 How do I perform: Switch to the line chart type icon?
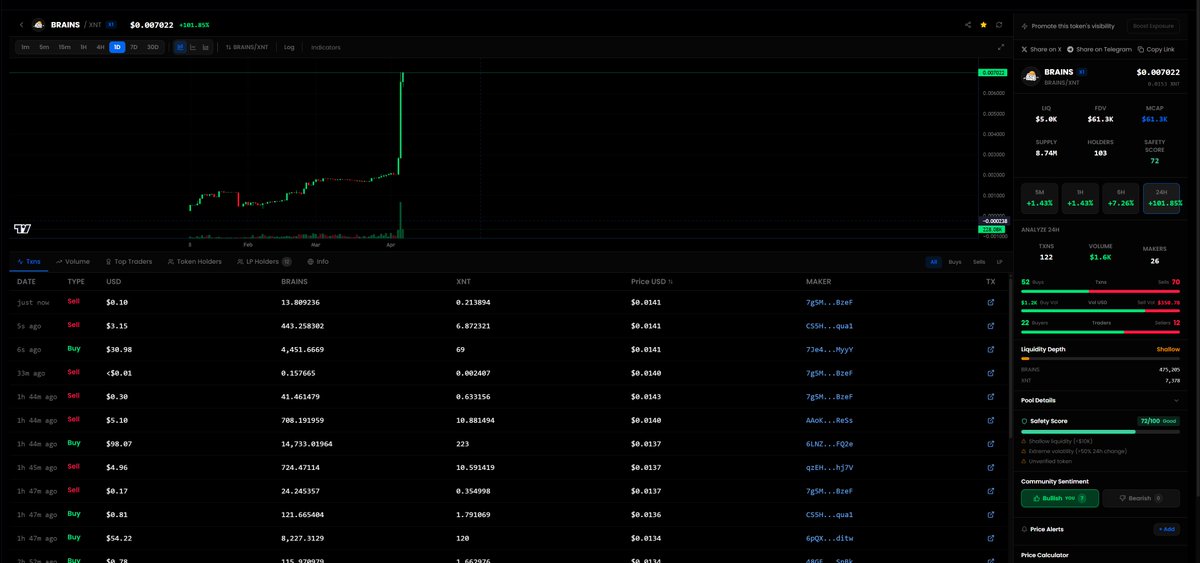[x=193, y=47]
